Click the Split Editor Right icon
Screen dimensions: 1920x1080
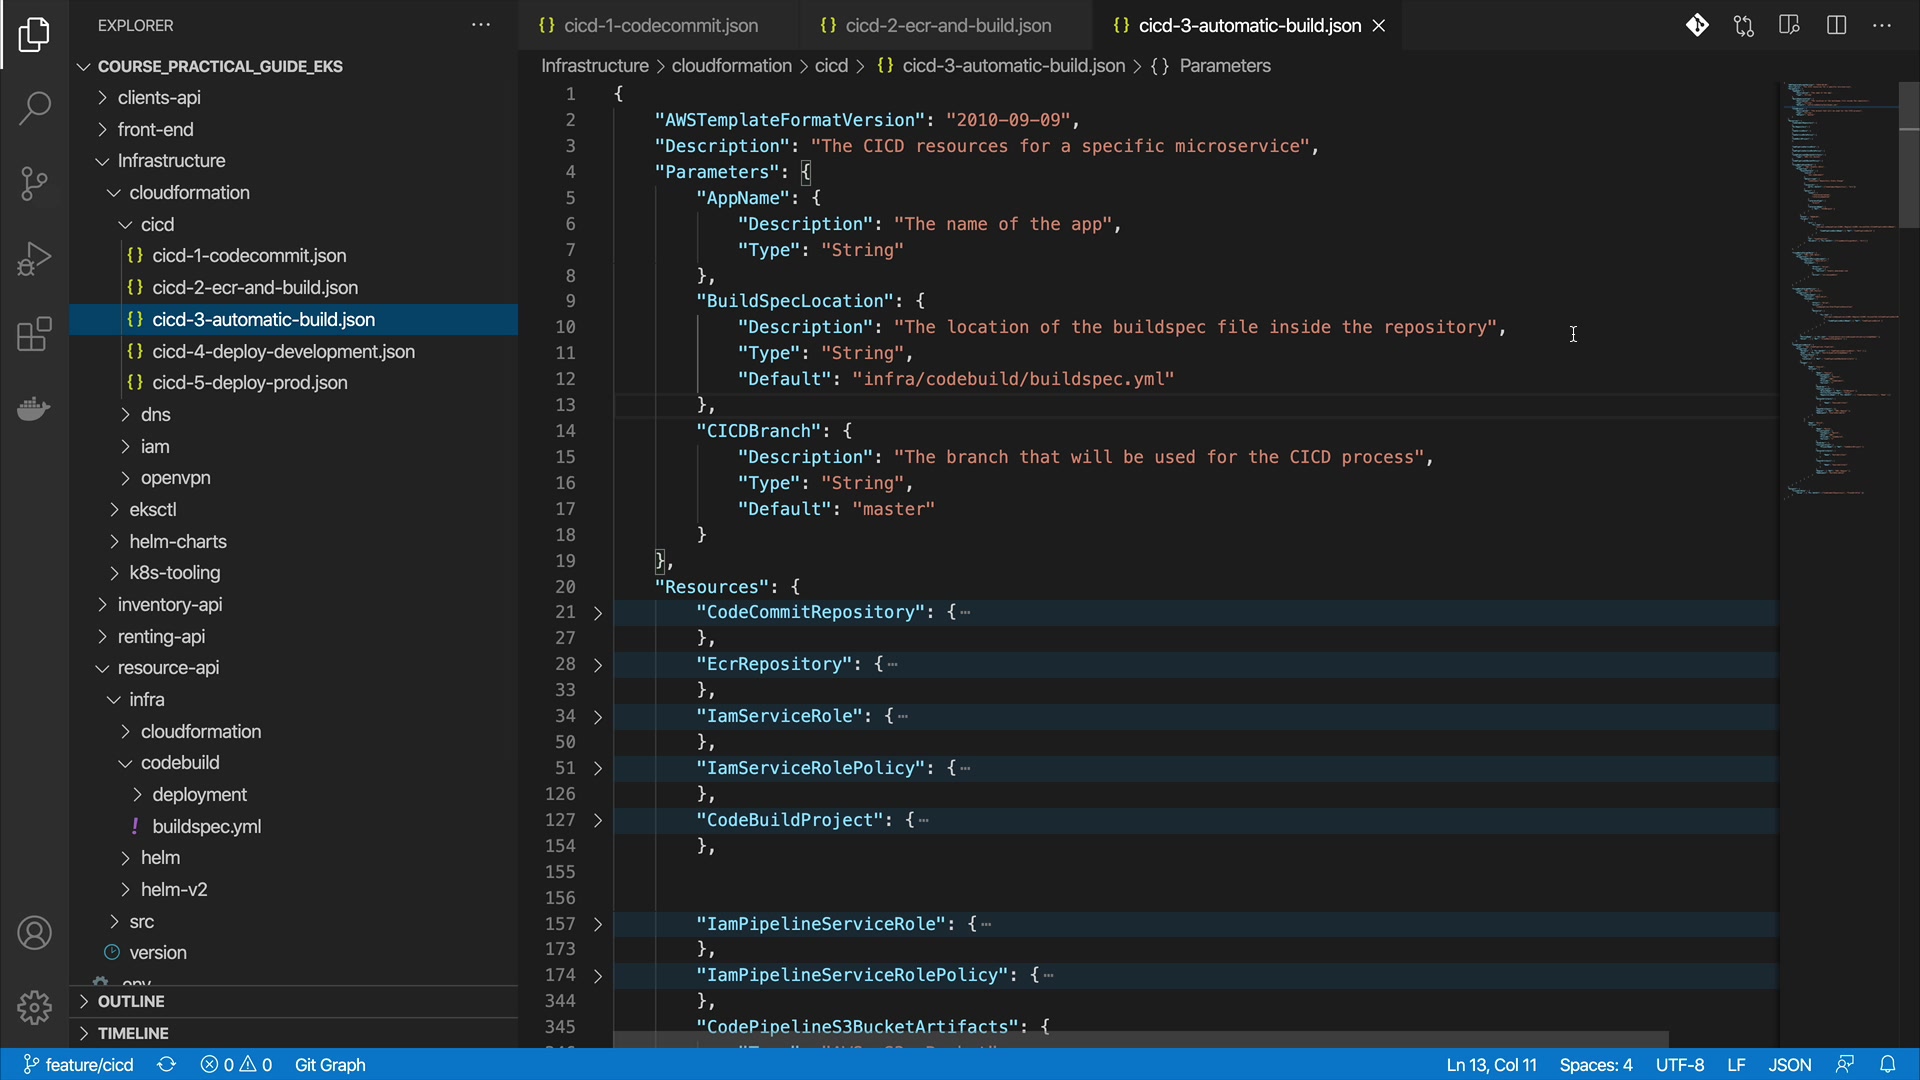click(x=1836, y=25)
